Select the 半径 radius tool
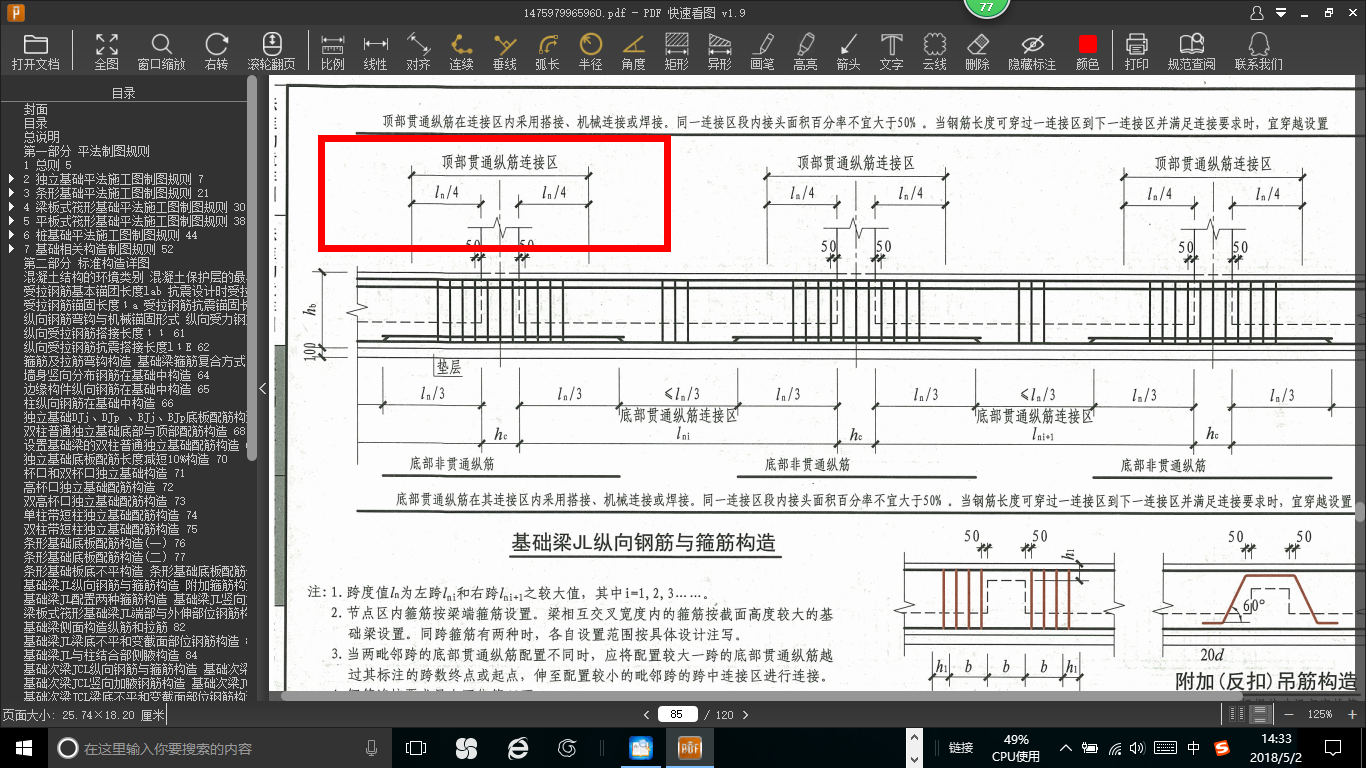Screen dimensions: 1366x768 pos(591,51)
